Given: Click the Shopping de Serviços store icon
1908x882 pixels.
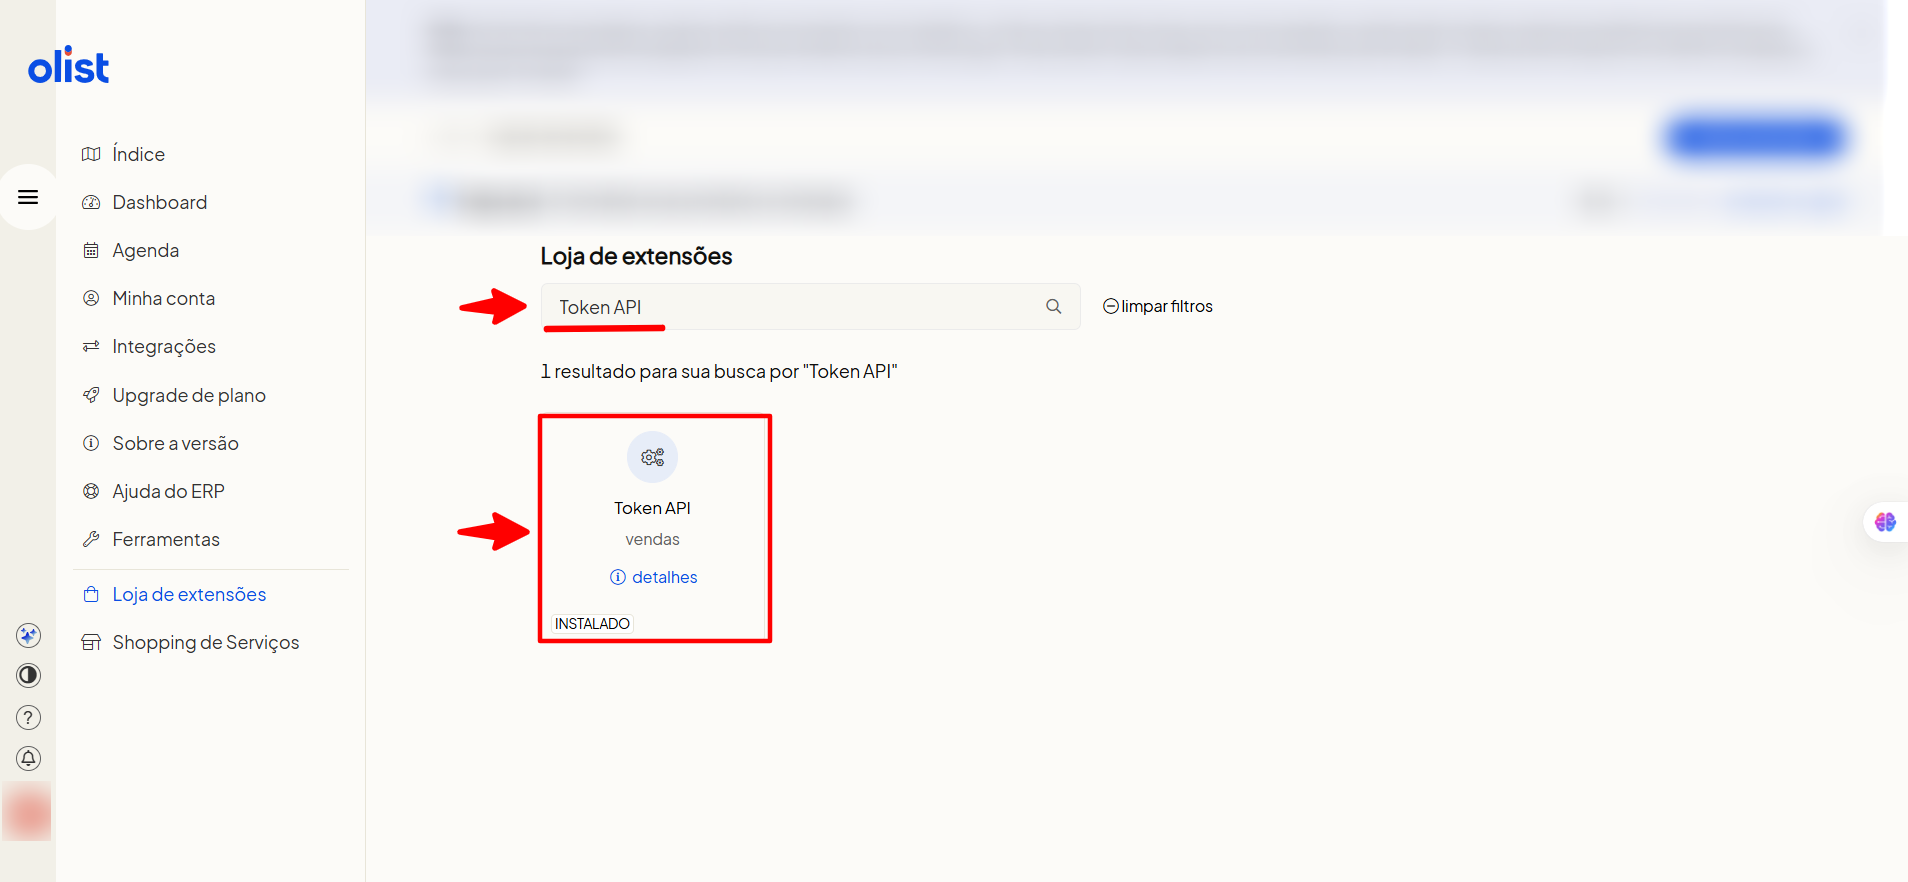Looking at the screenshot, I should 91,642.
